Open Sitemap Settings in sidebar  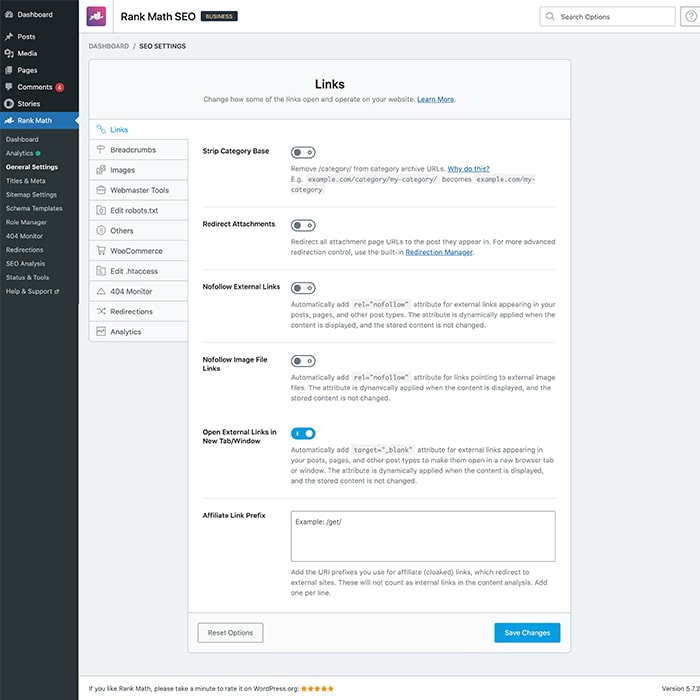(x=31, y=195)
